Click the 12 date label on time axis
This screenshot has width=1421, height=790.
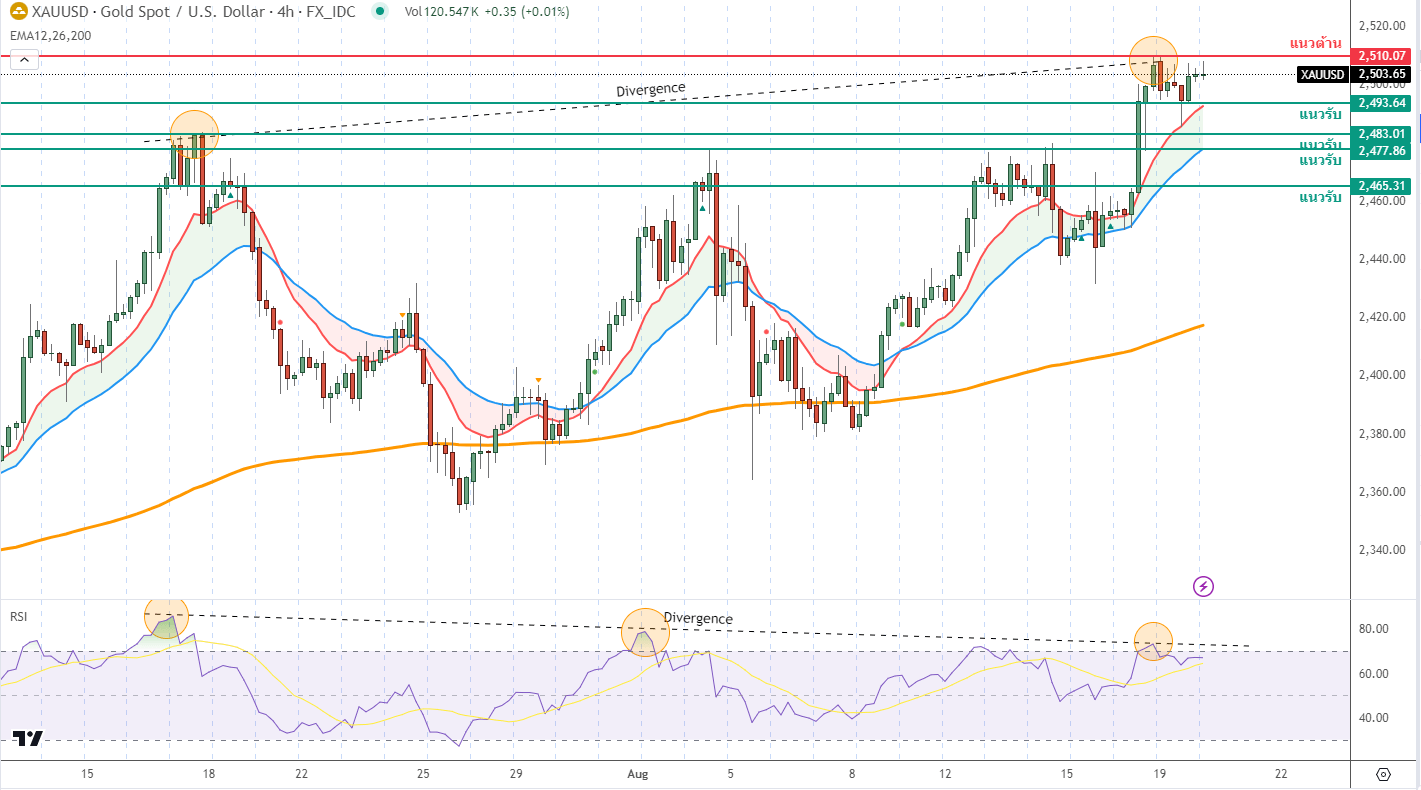945,774
